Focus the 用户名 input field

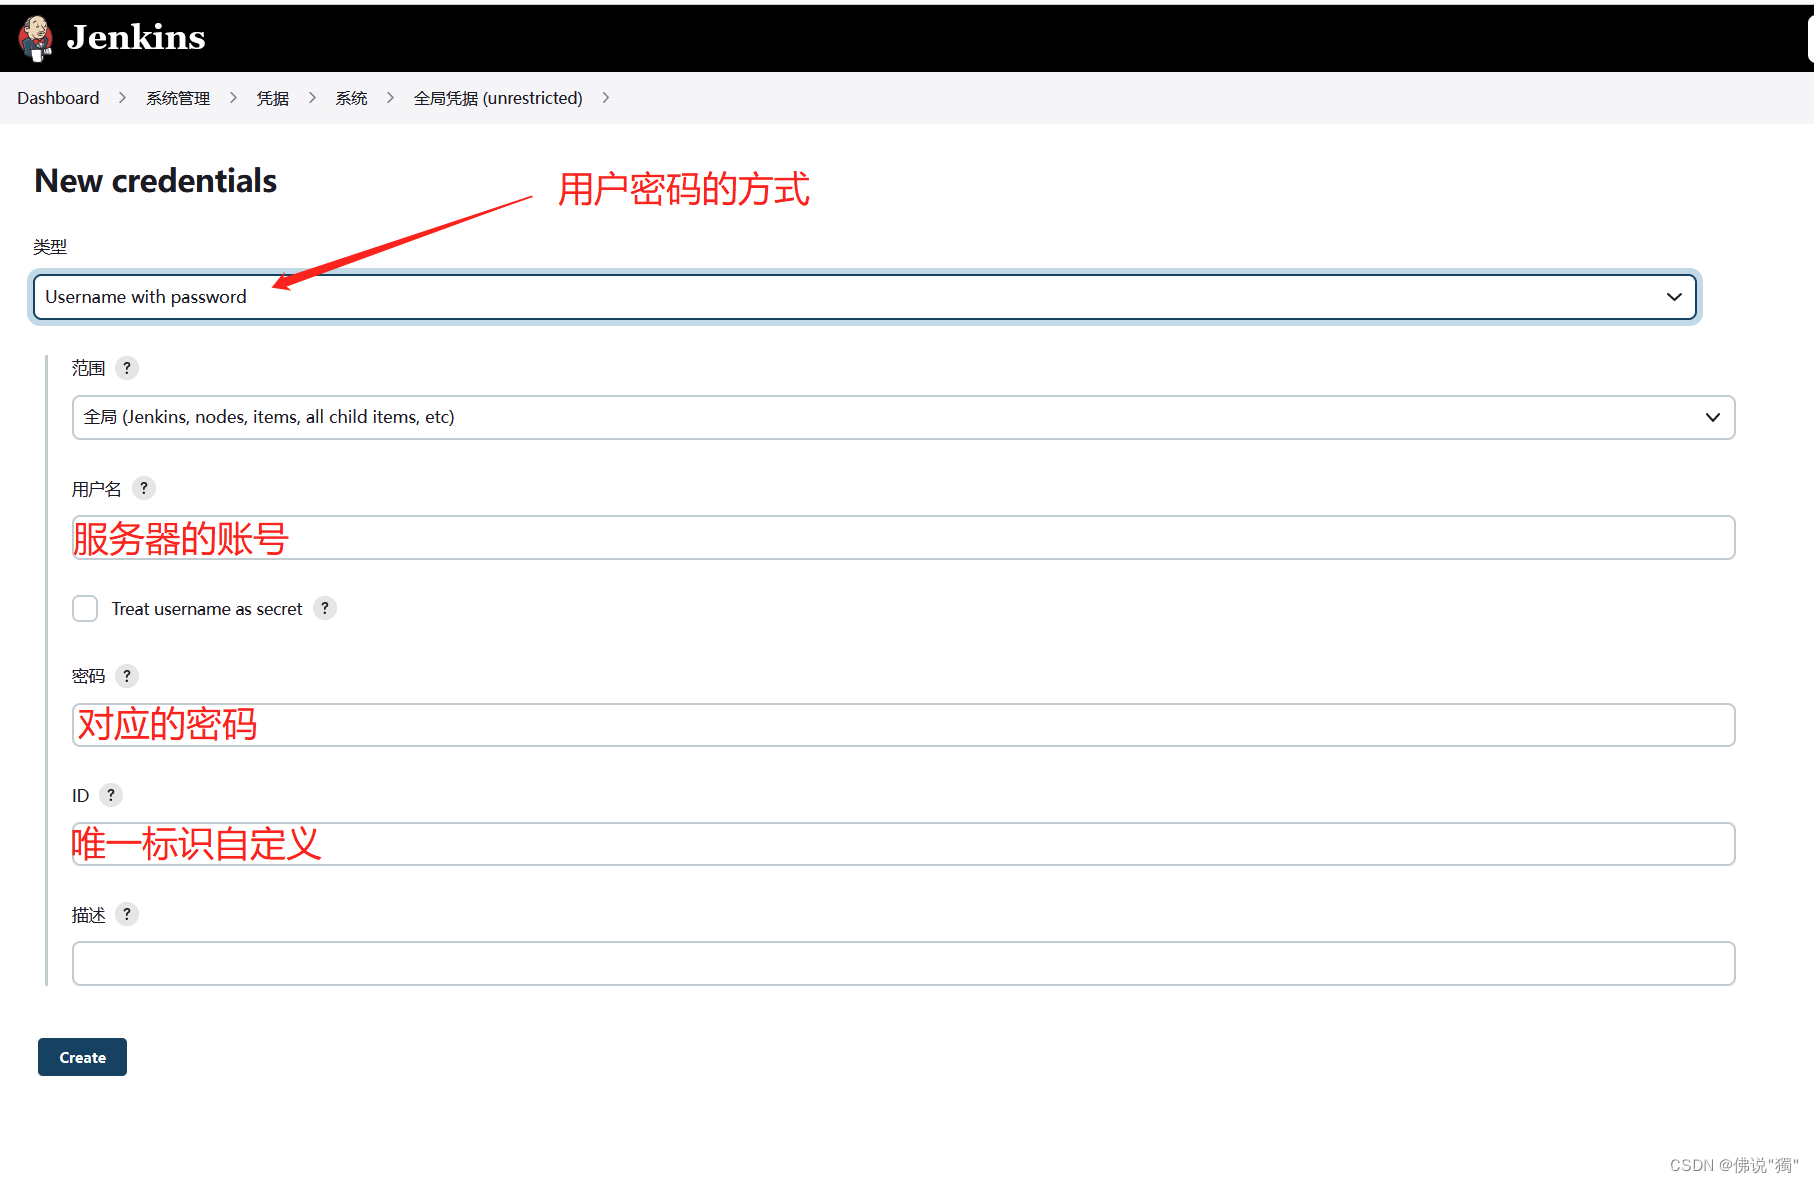click(x=903, y=538)
